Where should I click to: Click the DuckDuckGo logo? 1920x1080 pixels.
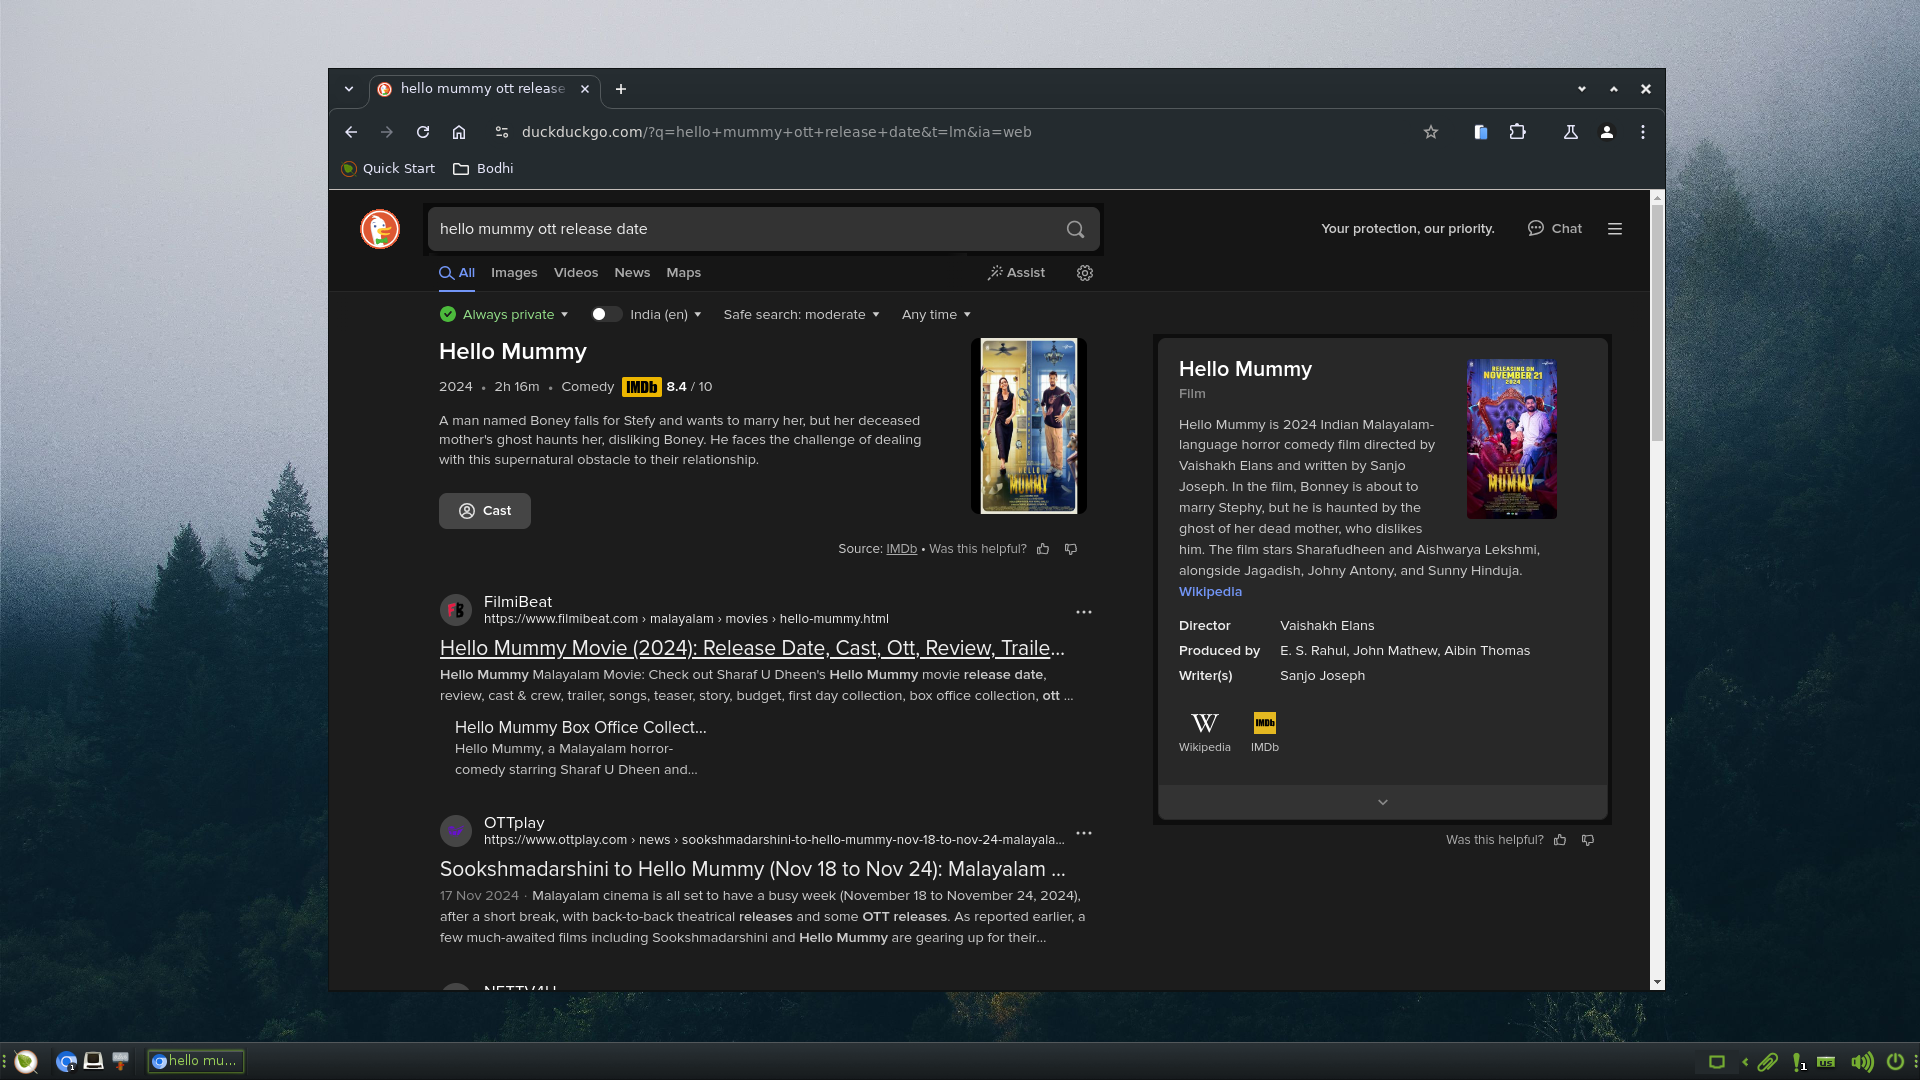380,229
